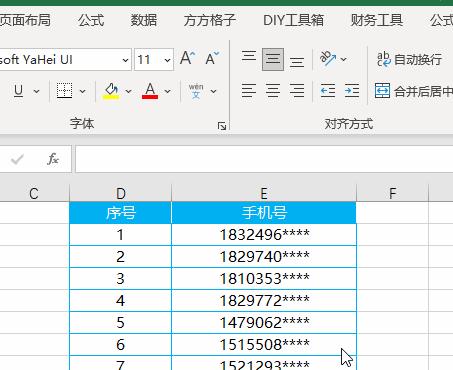Select serial number cell 5
Image resolution: width=453 pixels, height=370 pixels.
click(120, 323)
